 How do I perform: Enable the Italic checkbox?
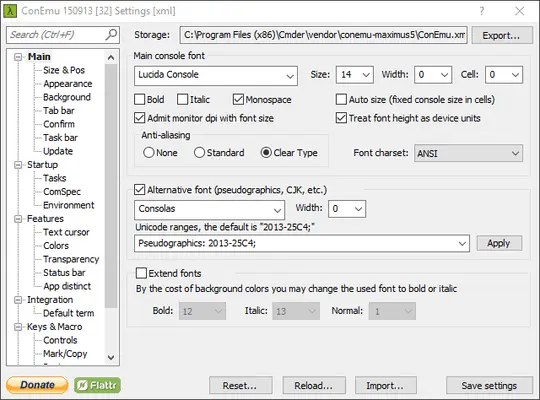(x=183, y=100)
